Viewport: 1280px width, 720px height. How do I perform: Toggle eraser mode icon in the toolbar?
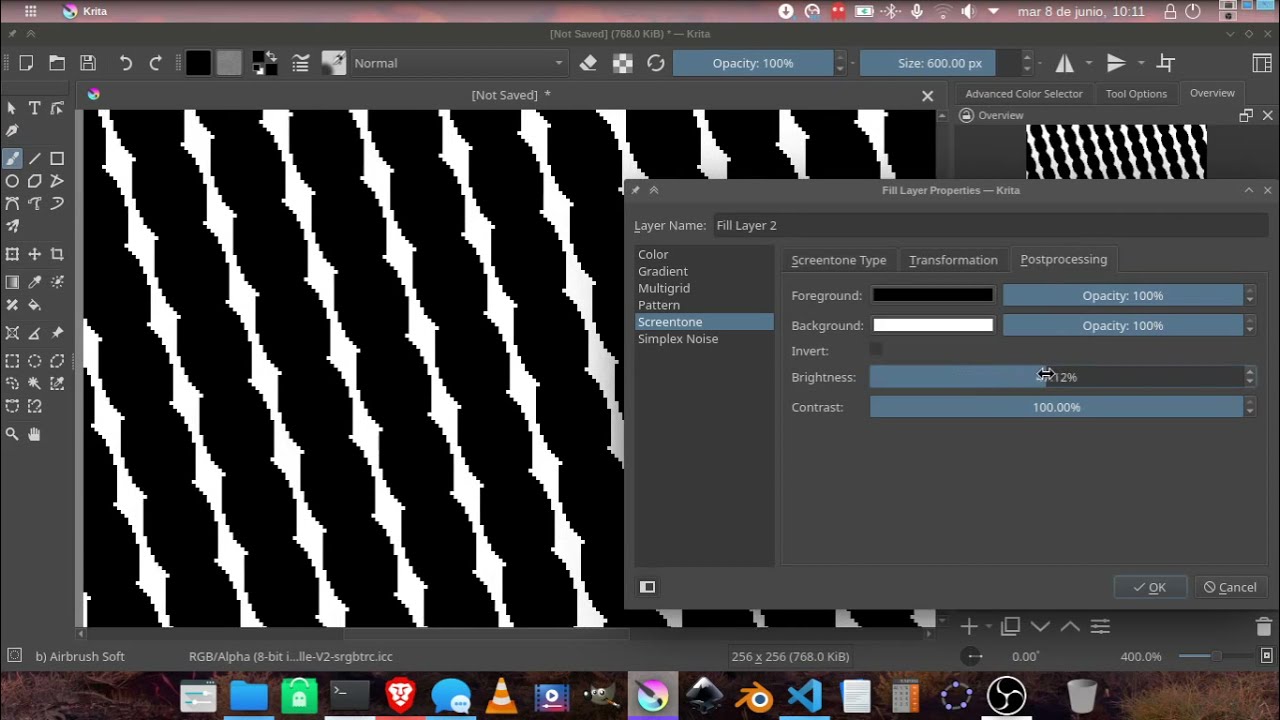[588, 63]
